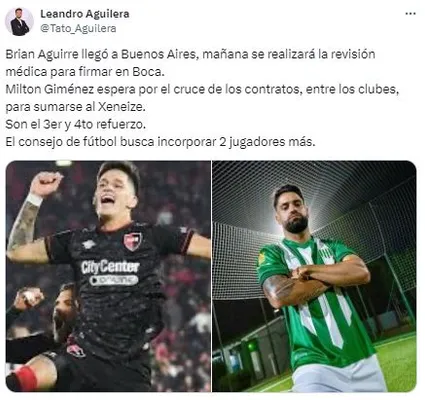
Task: Open the Leandro Aguilera display name link
Action: click(x=85, y=14)
